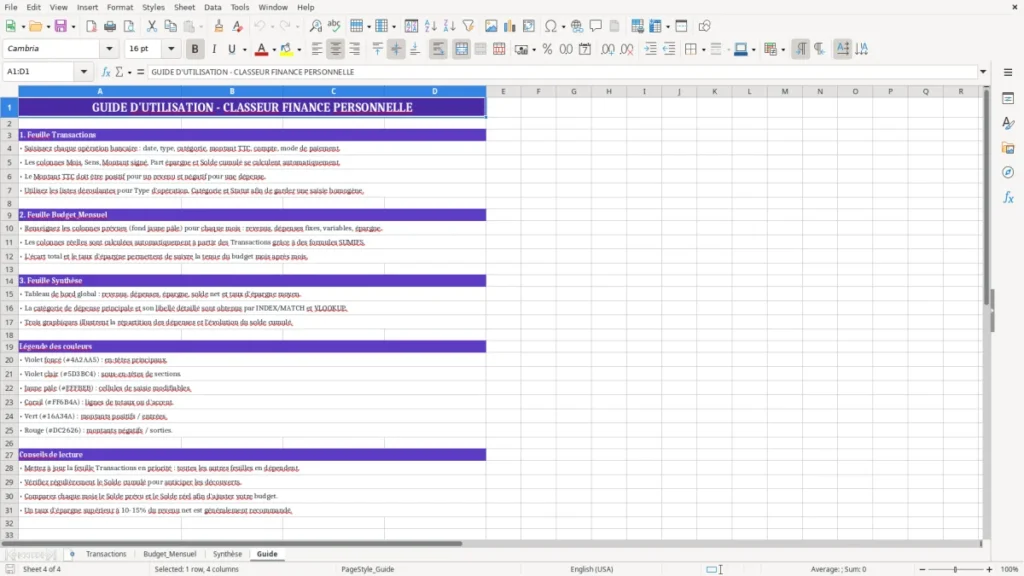Adjust the zoom slider handle
1024x576 pixels.
(x=955, y=569)
